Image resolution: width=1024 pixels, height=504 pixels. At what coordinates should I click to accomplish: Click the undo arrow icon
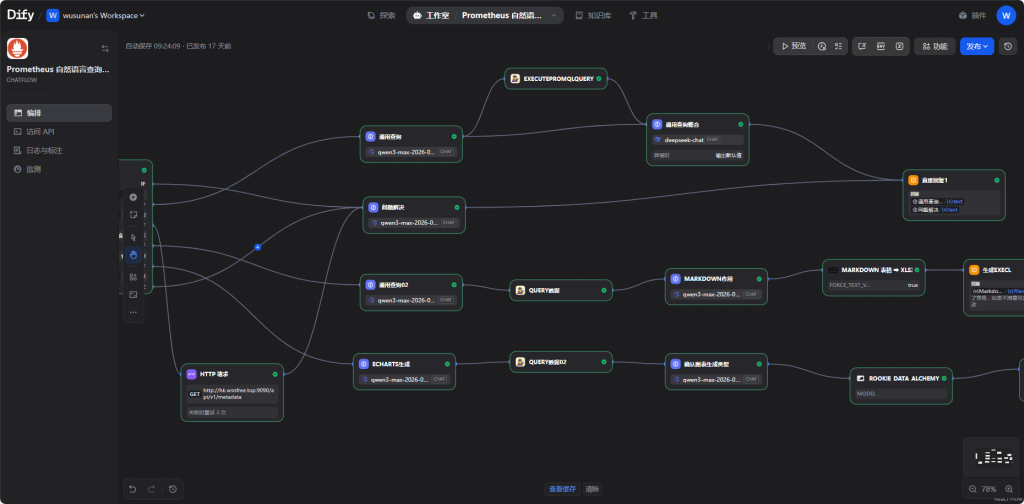click(x=132, y=488)
